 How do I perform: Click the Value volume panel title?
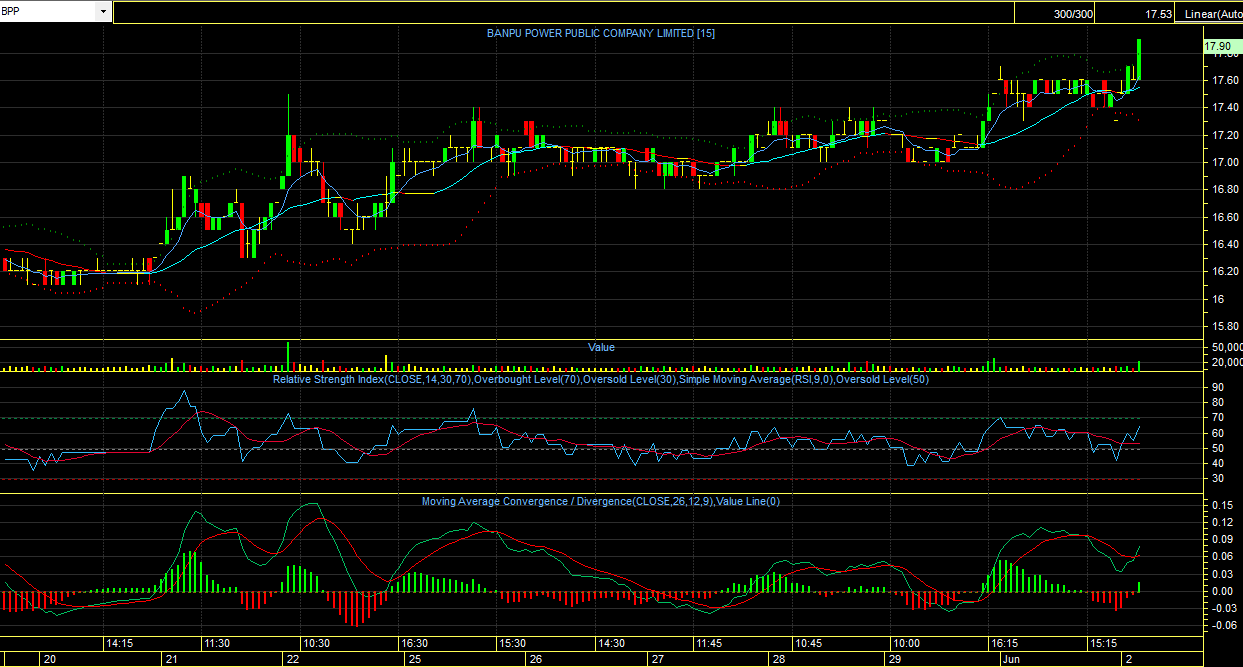click(x=601, y=347)
